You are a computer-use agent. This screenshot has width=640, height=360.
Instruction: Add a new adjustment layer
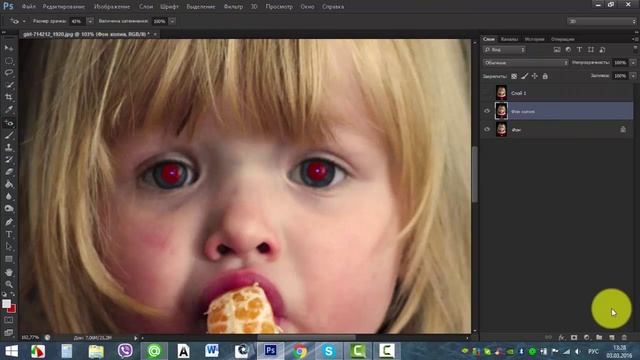pos(587,338)
